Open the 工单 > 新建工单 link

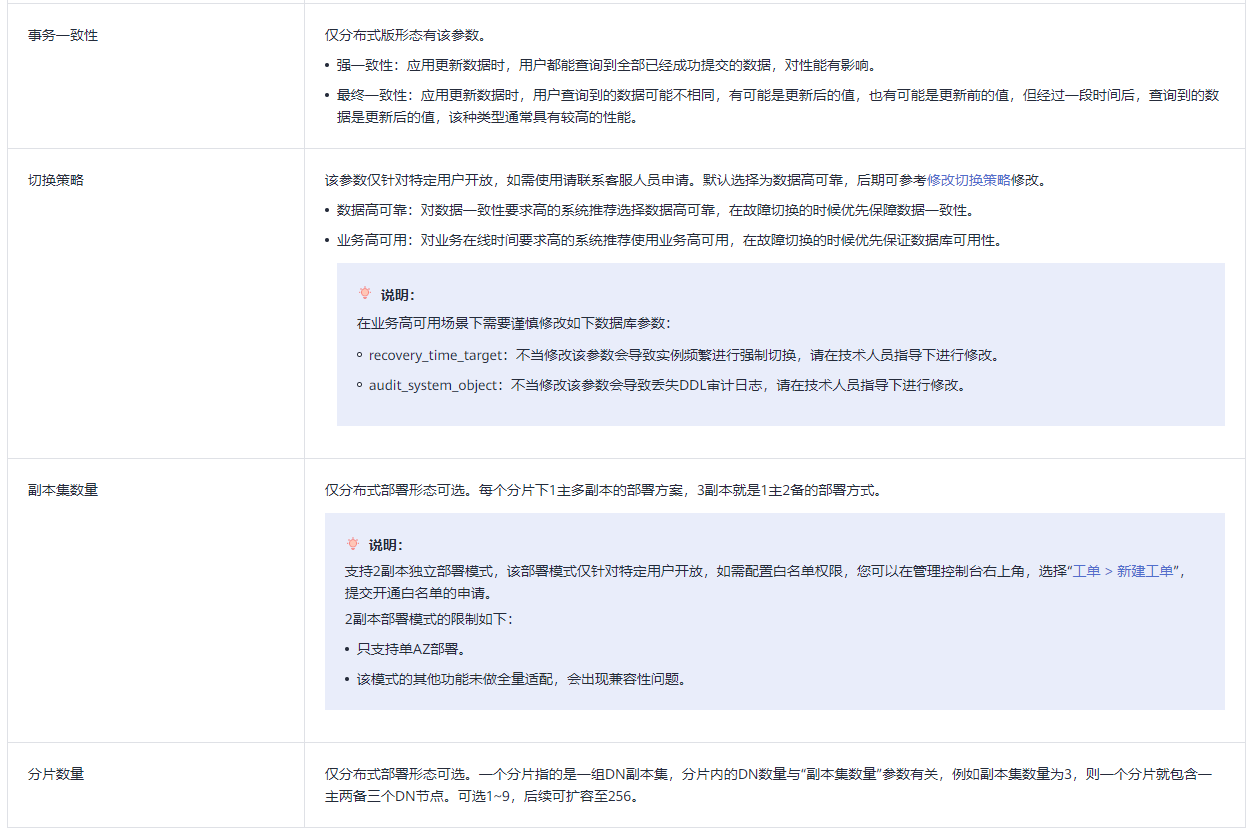[x=1124, y=572]
